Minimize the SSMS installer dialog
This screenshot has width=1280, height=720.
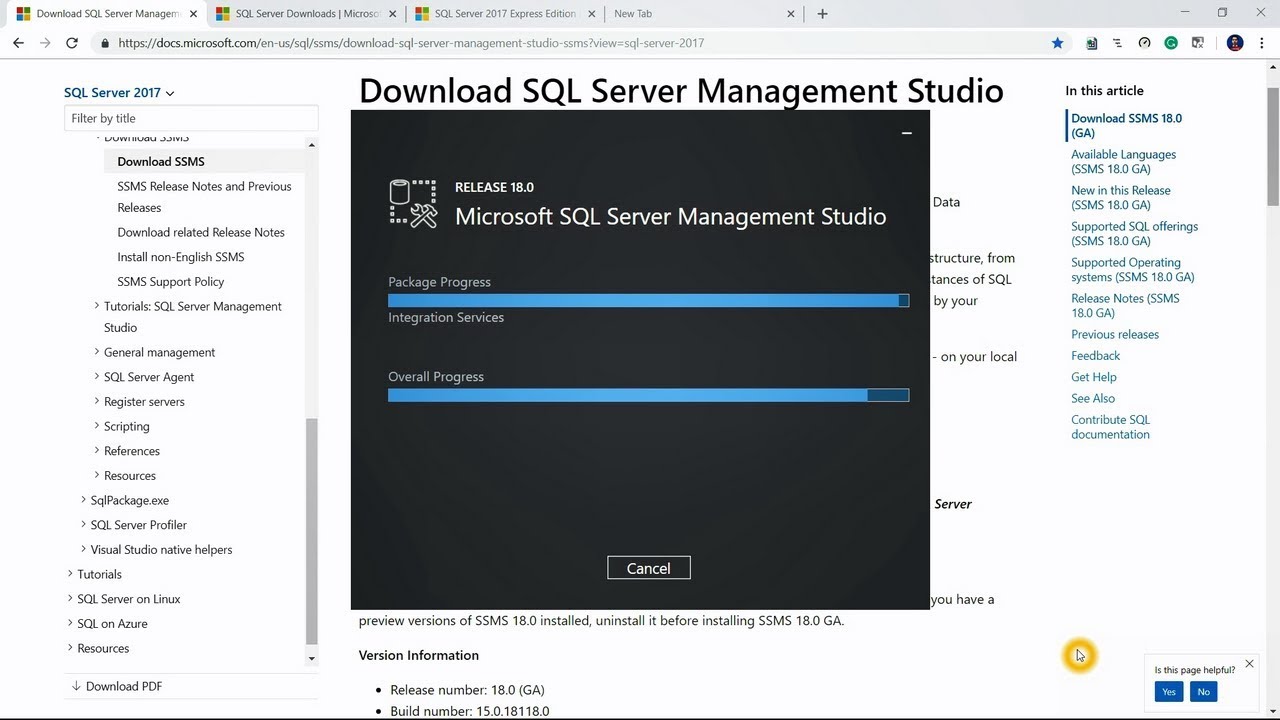906,133
